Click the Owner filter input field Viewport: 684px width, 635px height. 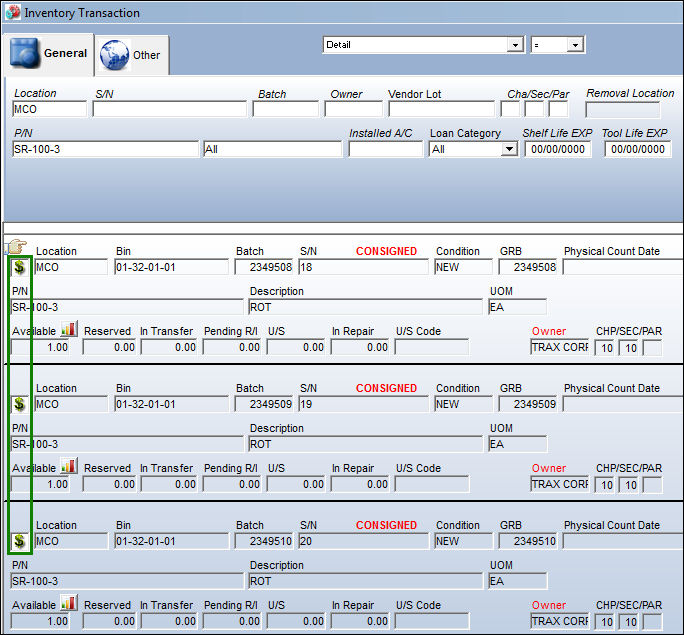(353, 109)
